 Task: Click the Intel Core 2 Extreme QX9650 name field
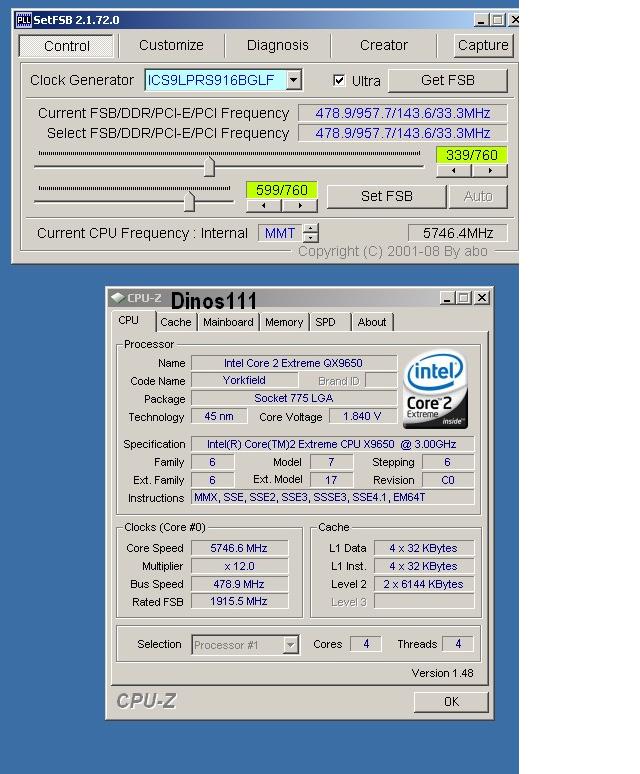294,363
